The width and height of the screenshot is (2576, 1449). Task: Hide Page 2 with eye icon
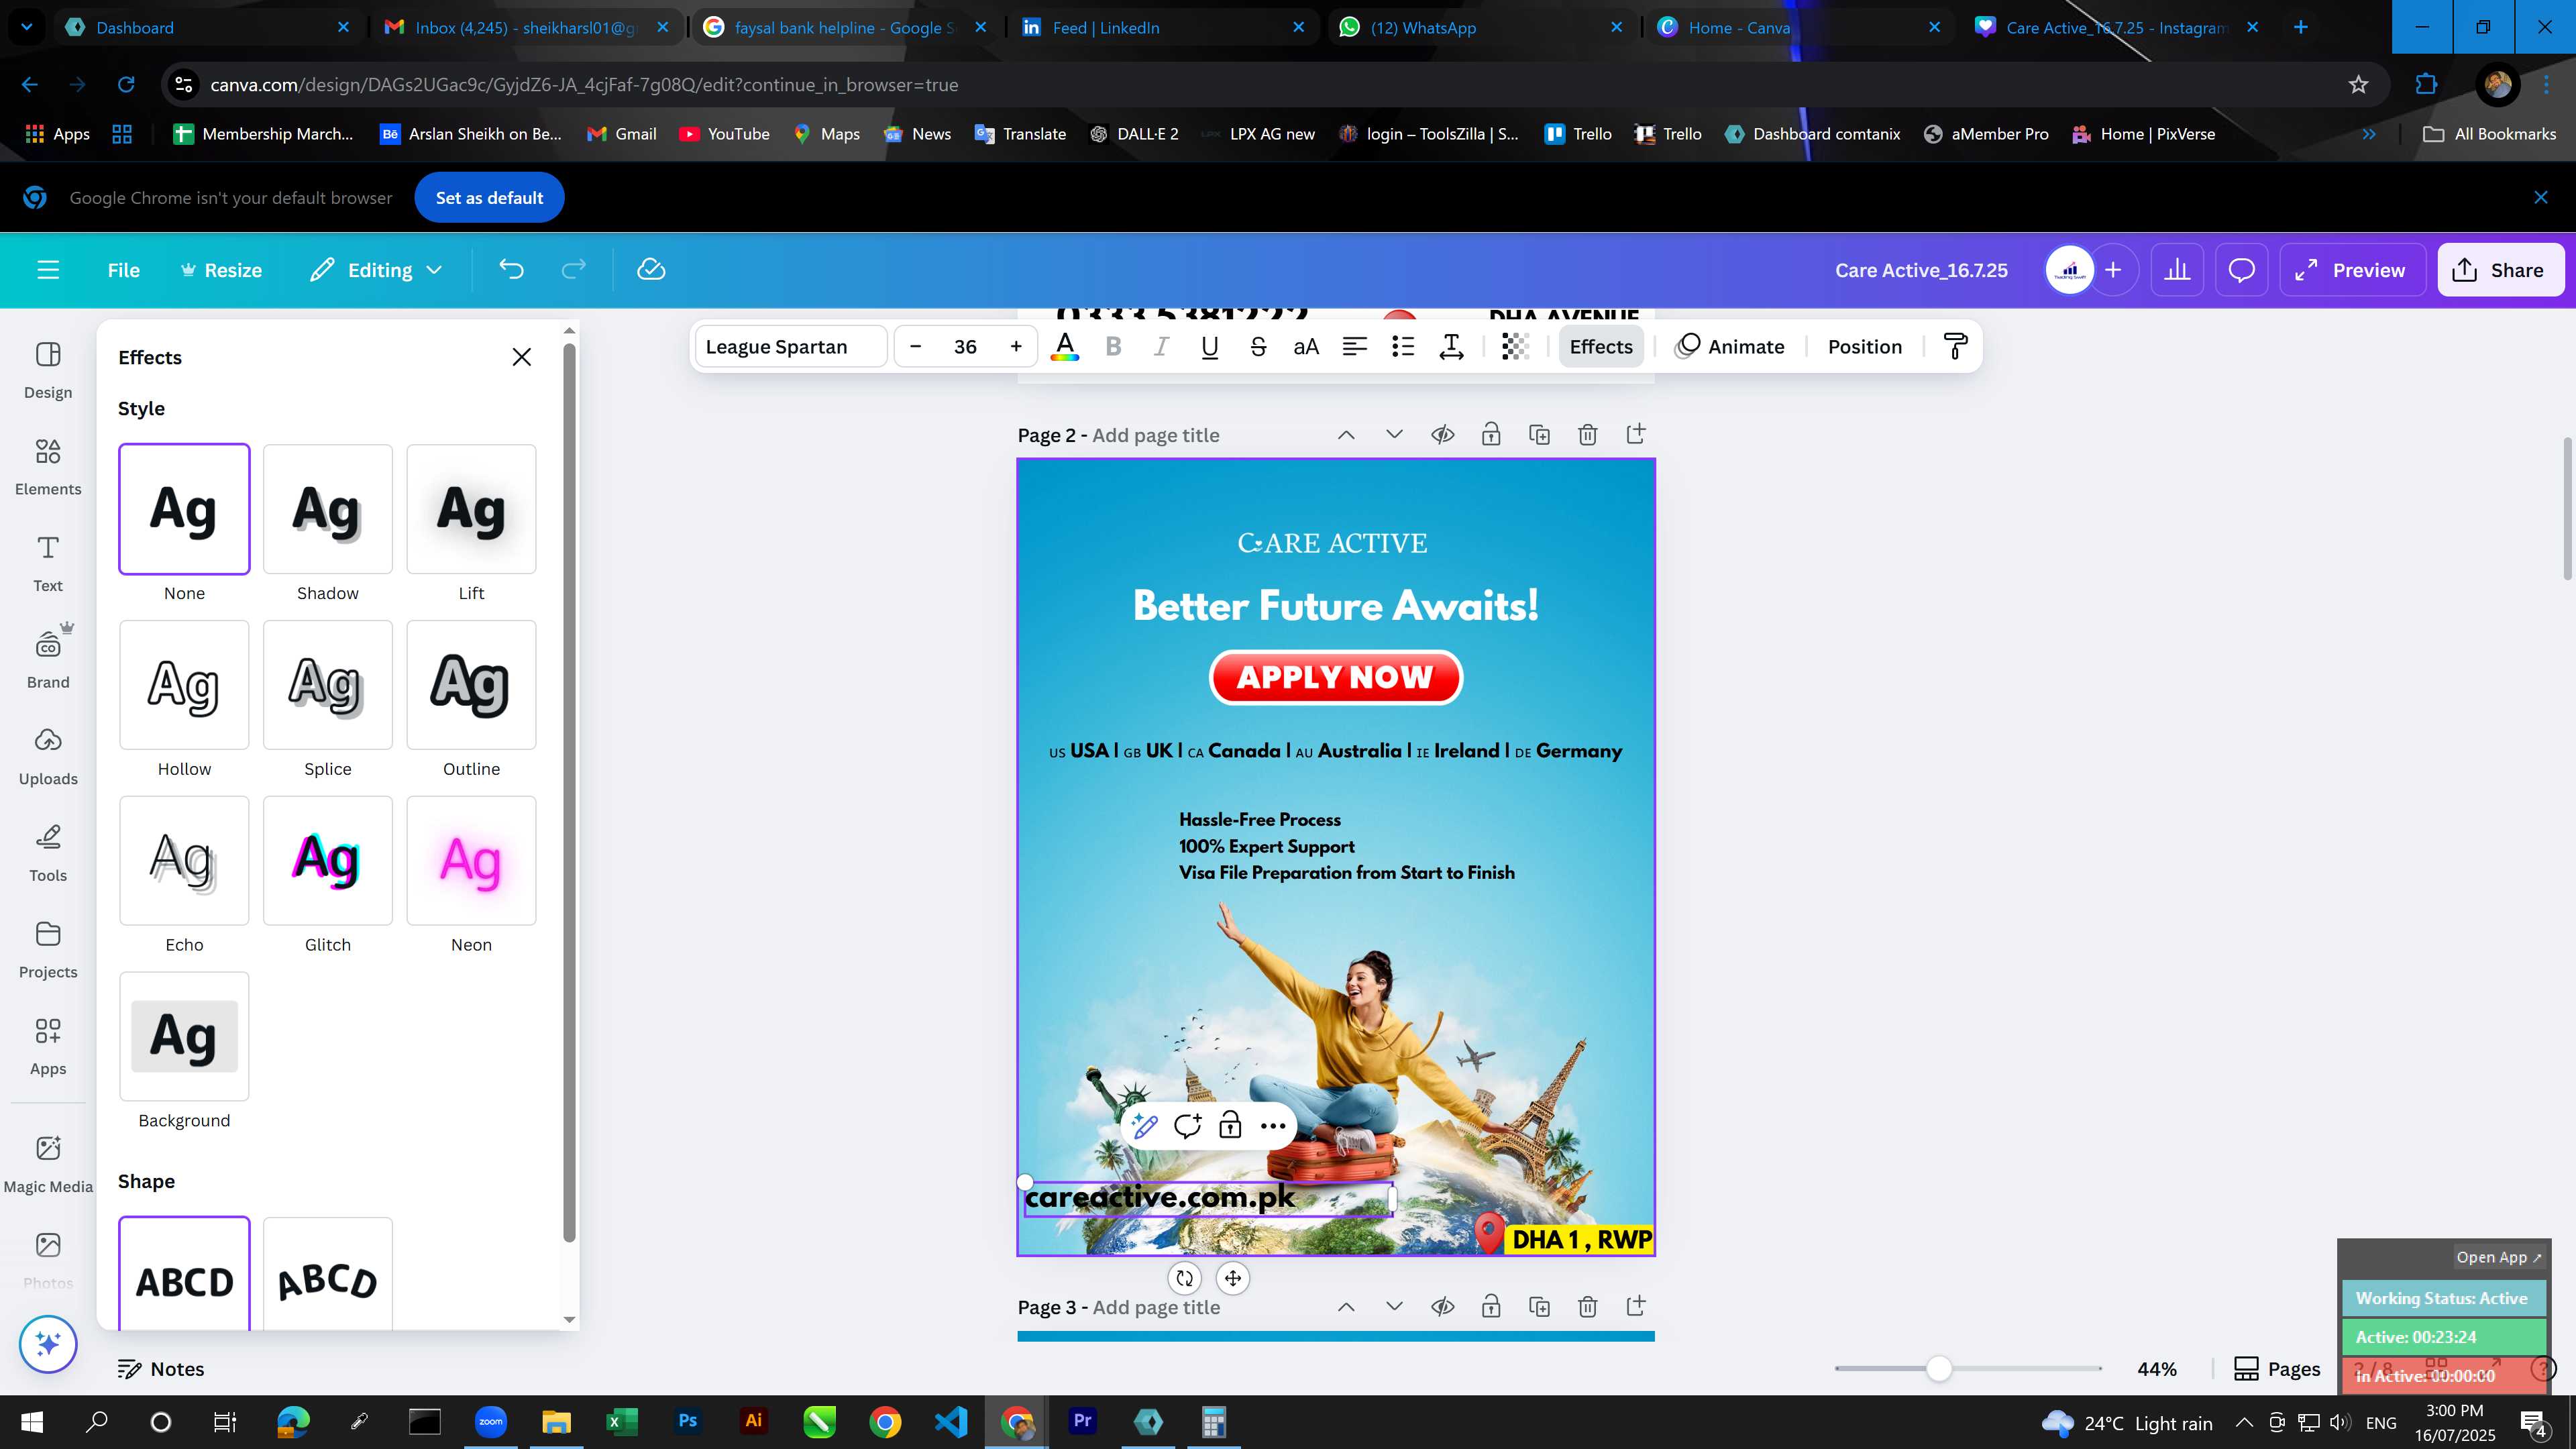1442,435
